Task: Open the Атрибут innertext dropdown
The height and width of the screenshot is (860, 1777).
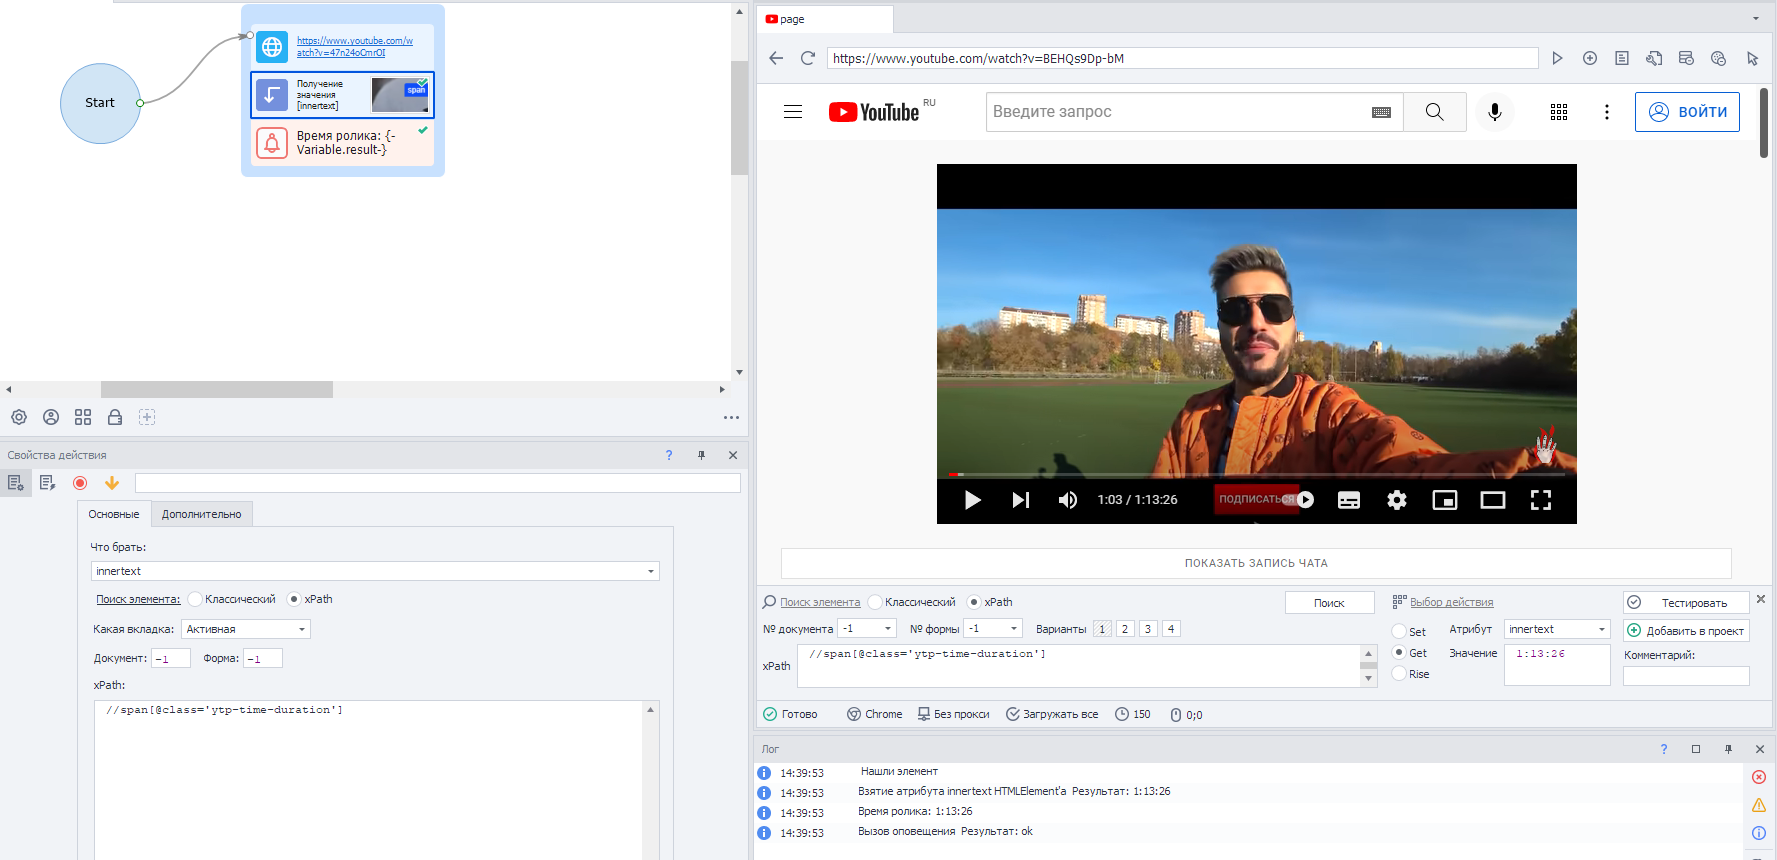Action: tap(1557, 629)
